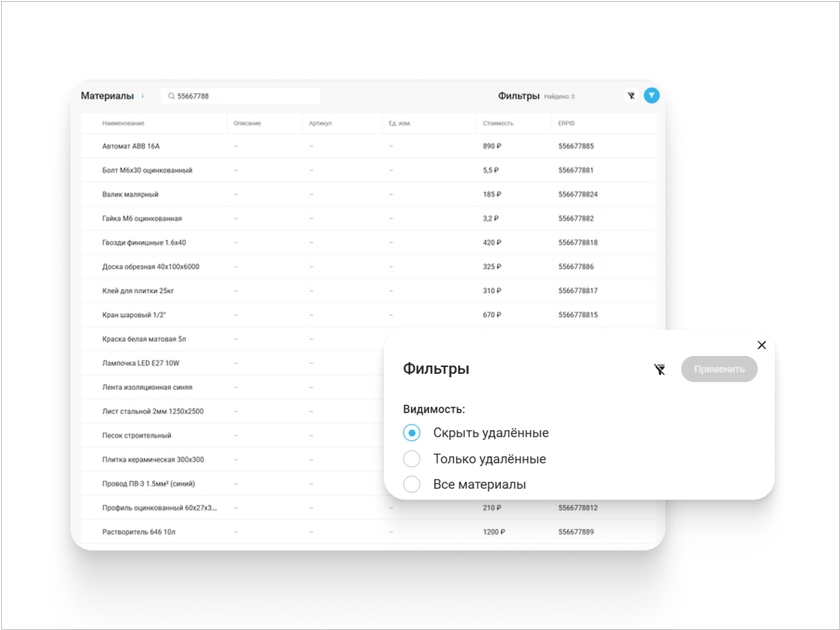Open the Гвозди финишные 1.6х40 row

144,242
